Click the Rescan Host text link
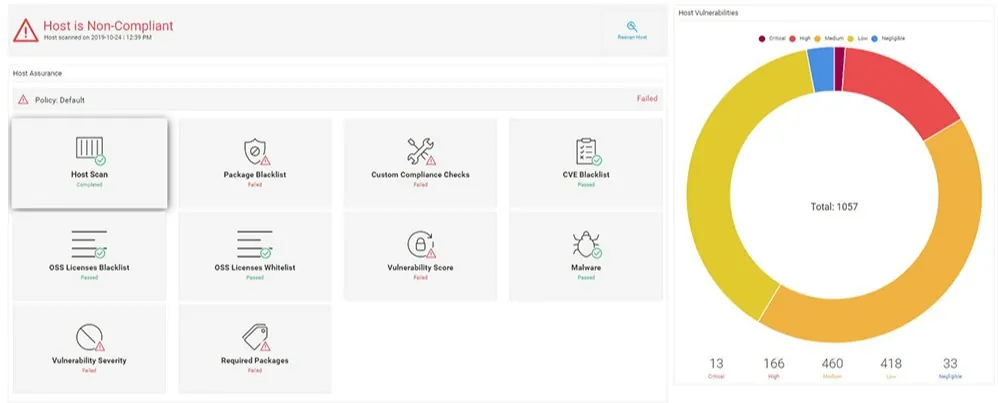Image resolution: width=998 pixels, height=403 pixels. [x=632, y=38]
